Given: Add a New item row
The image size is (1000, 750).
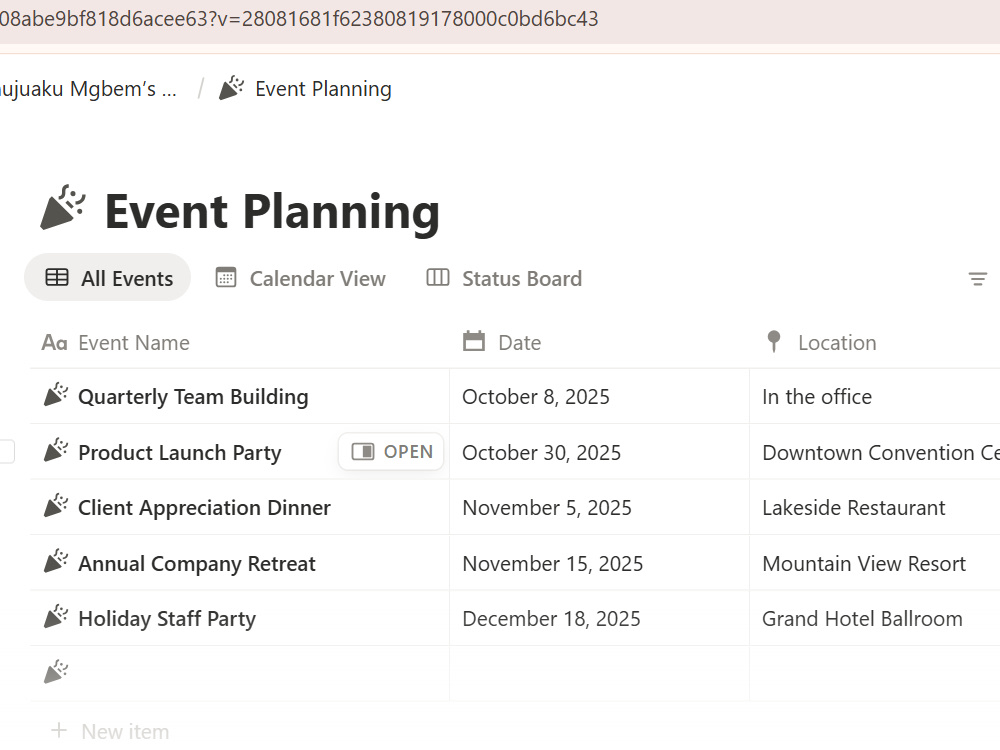Looking at the screenshot, I should pos(110,731).
